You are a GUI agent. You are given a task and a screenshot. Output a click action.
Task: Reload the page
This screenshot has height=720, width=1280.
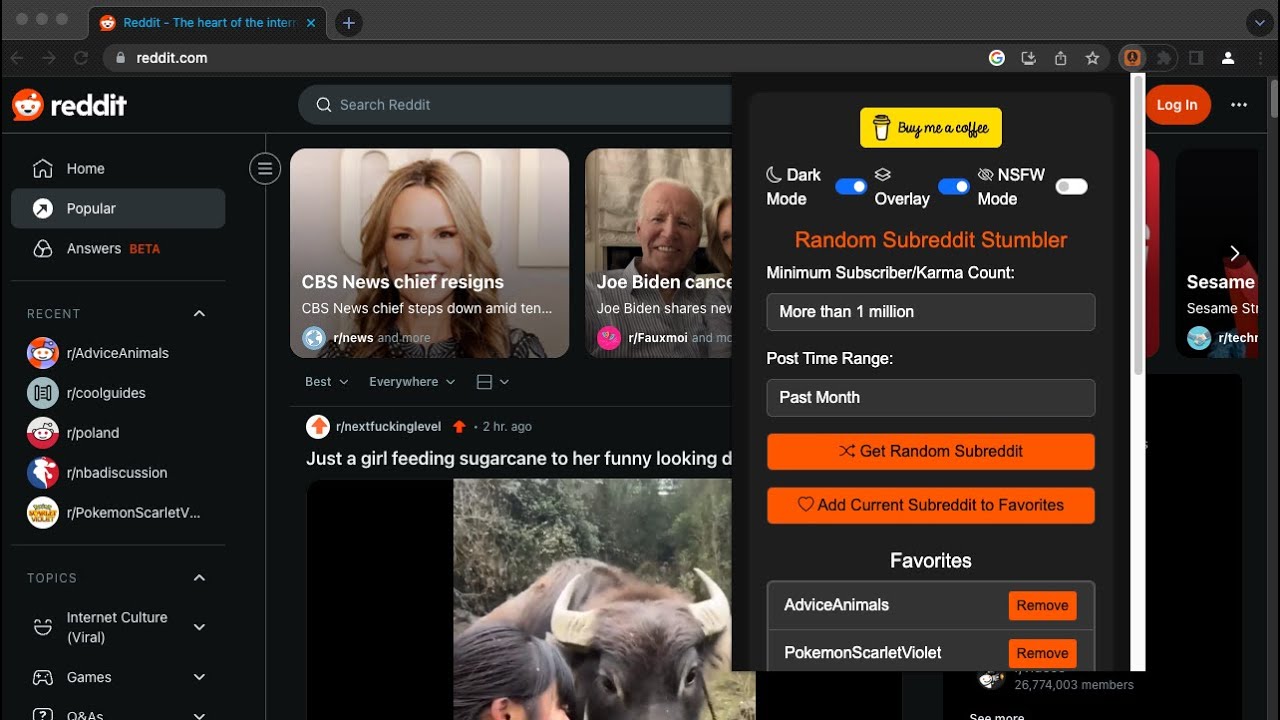[81, 58]
